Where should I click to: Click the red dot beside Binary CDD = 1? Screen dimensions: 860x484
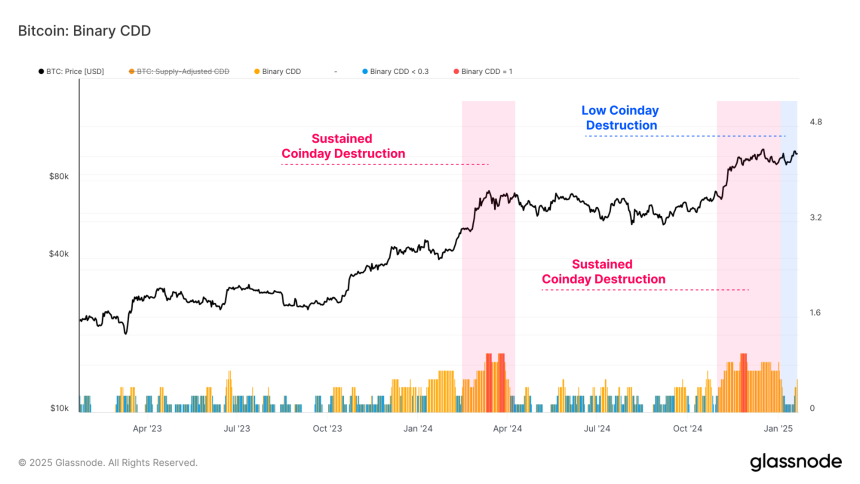(456, 71)
